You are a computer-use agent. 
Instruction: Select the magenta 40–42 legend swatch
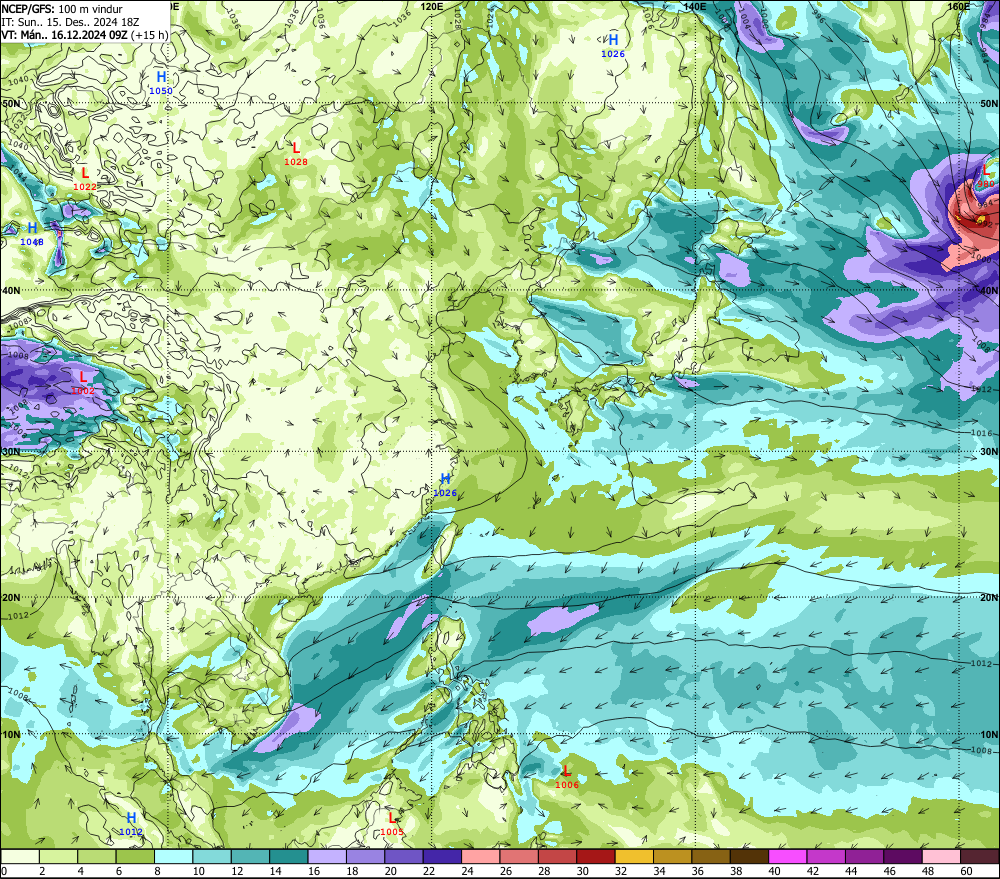788,857
